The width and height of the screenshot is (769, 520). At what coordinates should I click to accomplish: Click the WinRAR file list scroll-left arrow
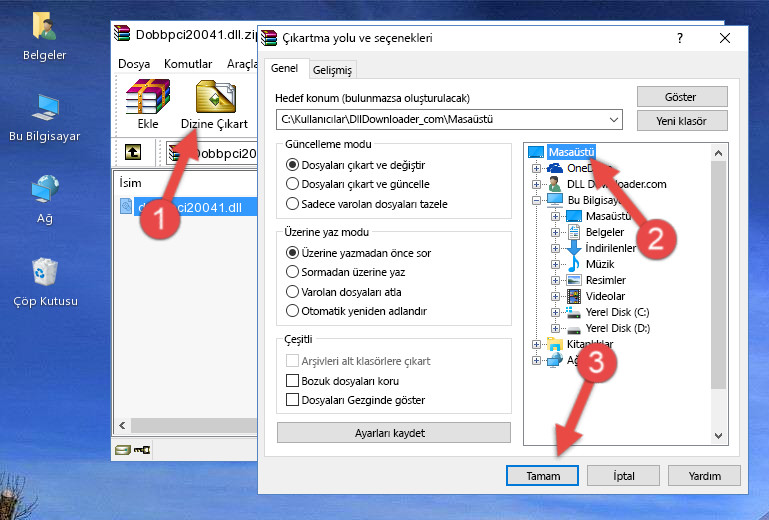point(122,425)
